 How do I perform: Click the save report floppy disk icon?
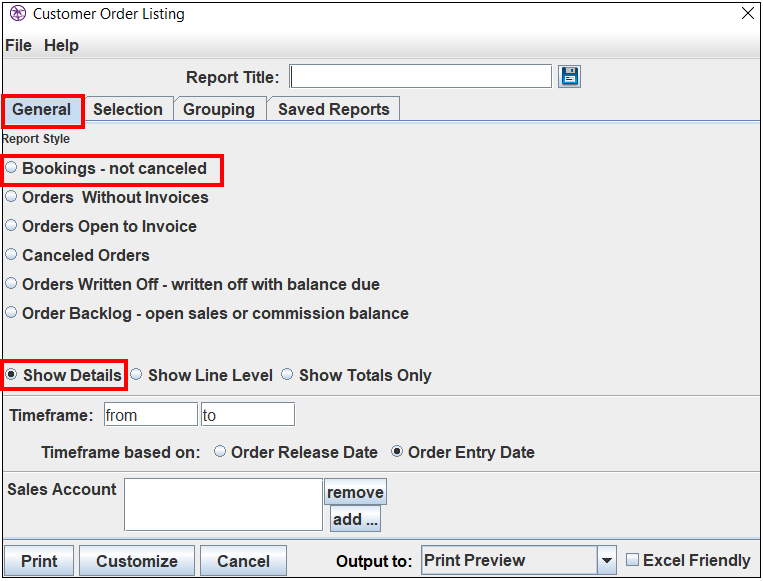click(x=569, y=76)
